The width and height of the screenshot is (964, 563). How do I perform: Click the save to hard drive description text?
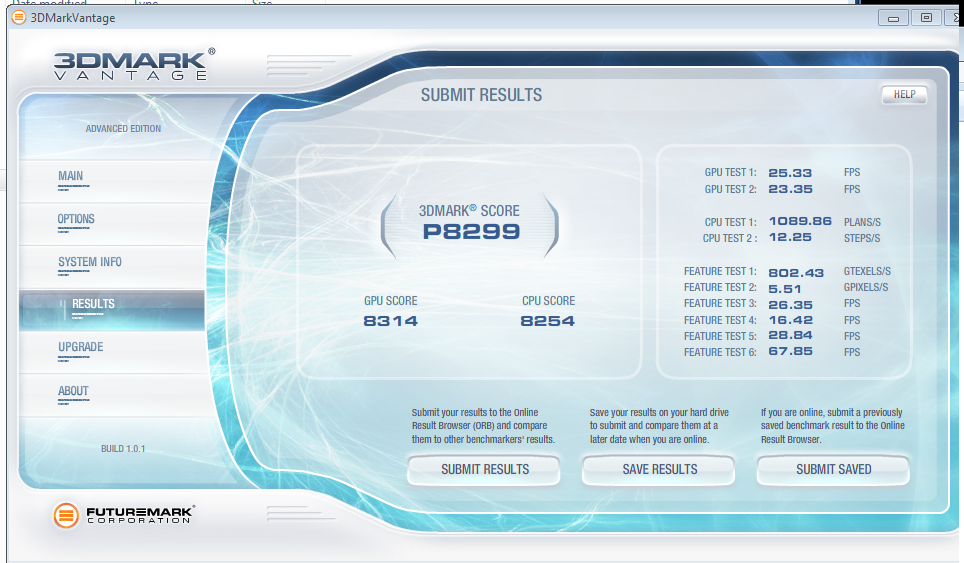point(659,425)
